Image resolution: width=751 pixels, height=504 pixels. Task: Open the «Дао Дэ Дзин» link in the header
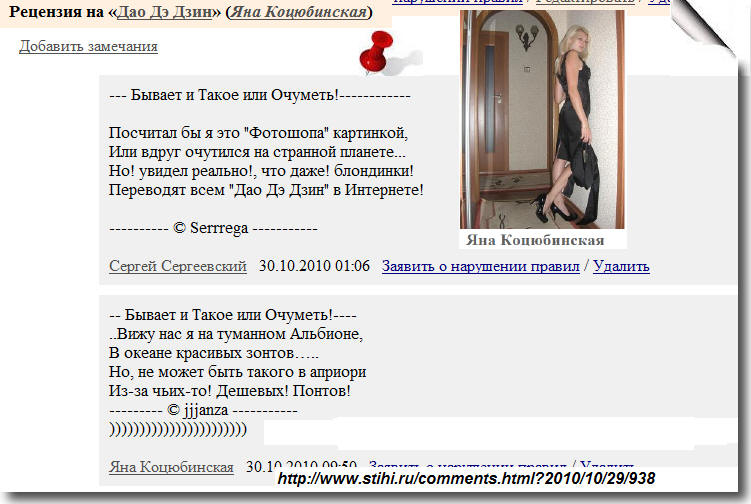click(x=165, y=11)
